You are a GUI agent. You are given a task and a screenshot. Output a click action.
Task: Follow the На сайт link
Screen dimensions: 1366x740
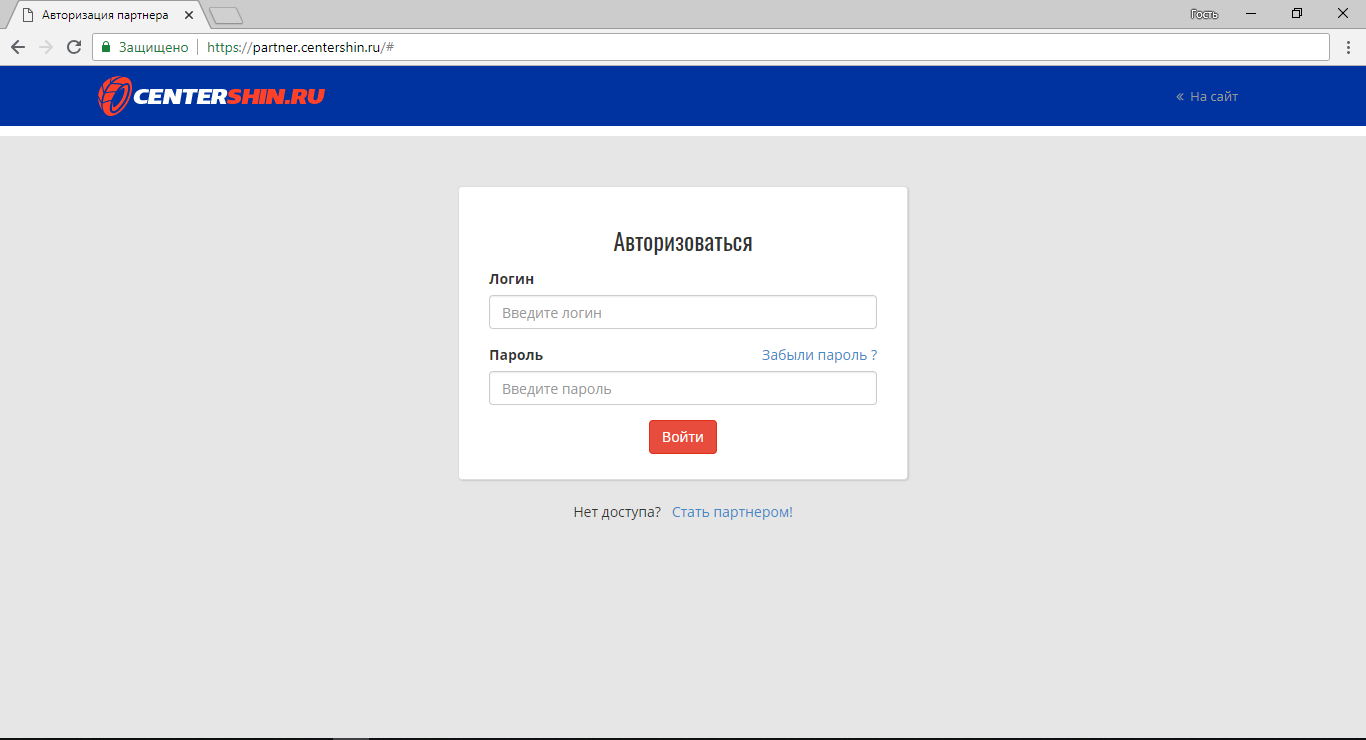click(x=1207, y=97)
